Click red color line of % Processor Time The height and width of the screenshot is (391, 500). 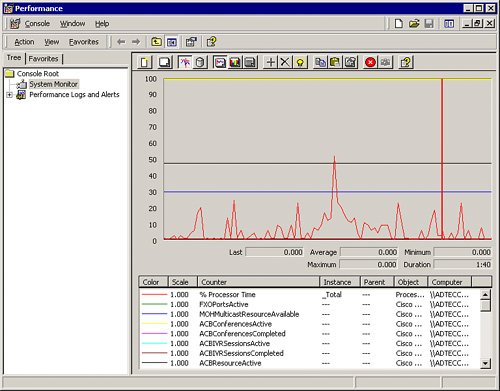click(x=154, y=295)
